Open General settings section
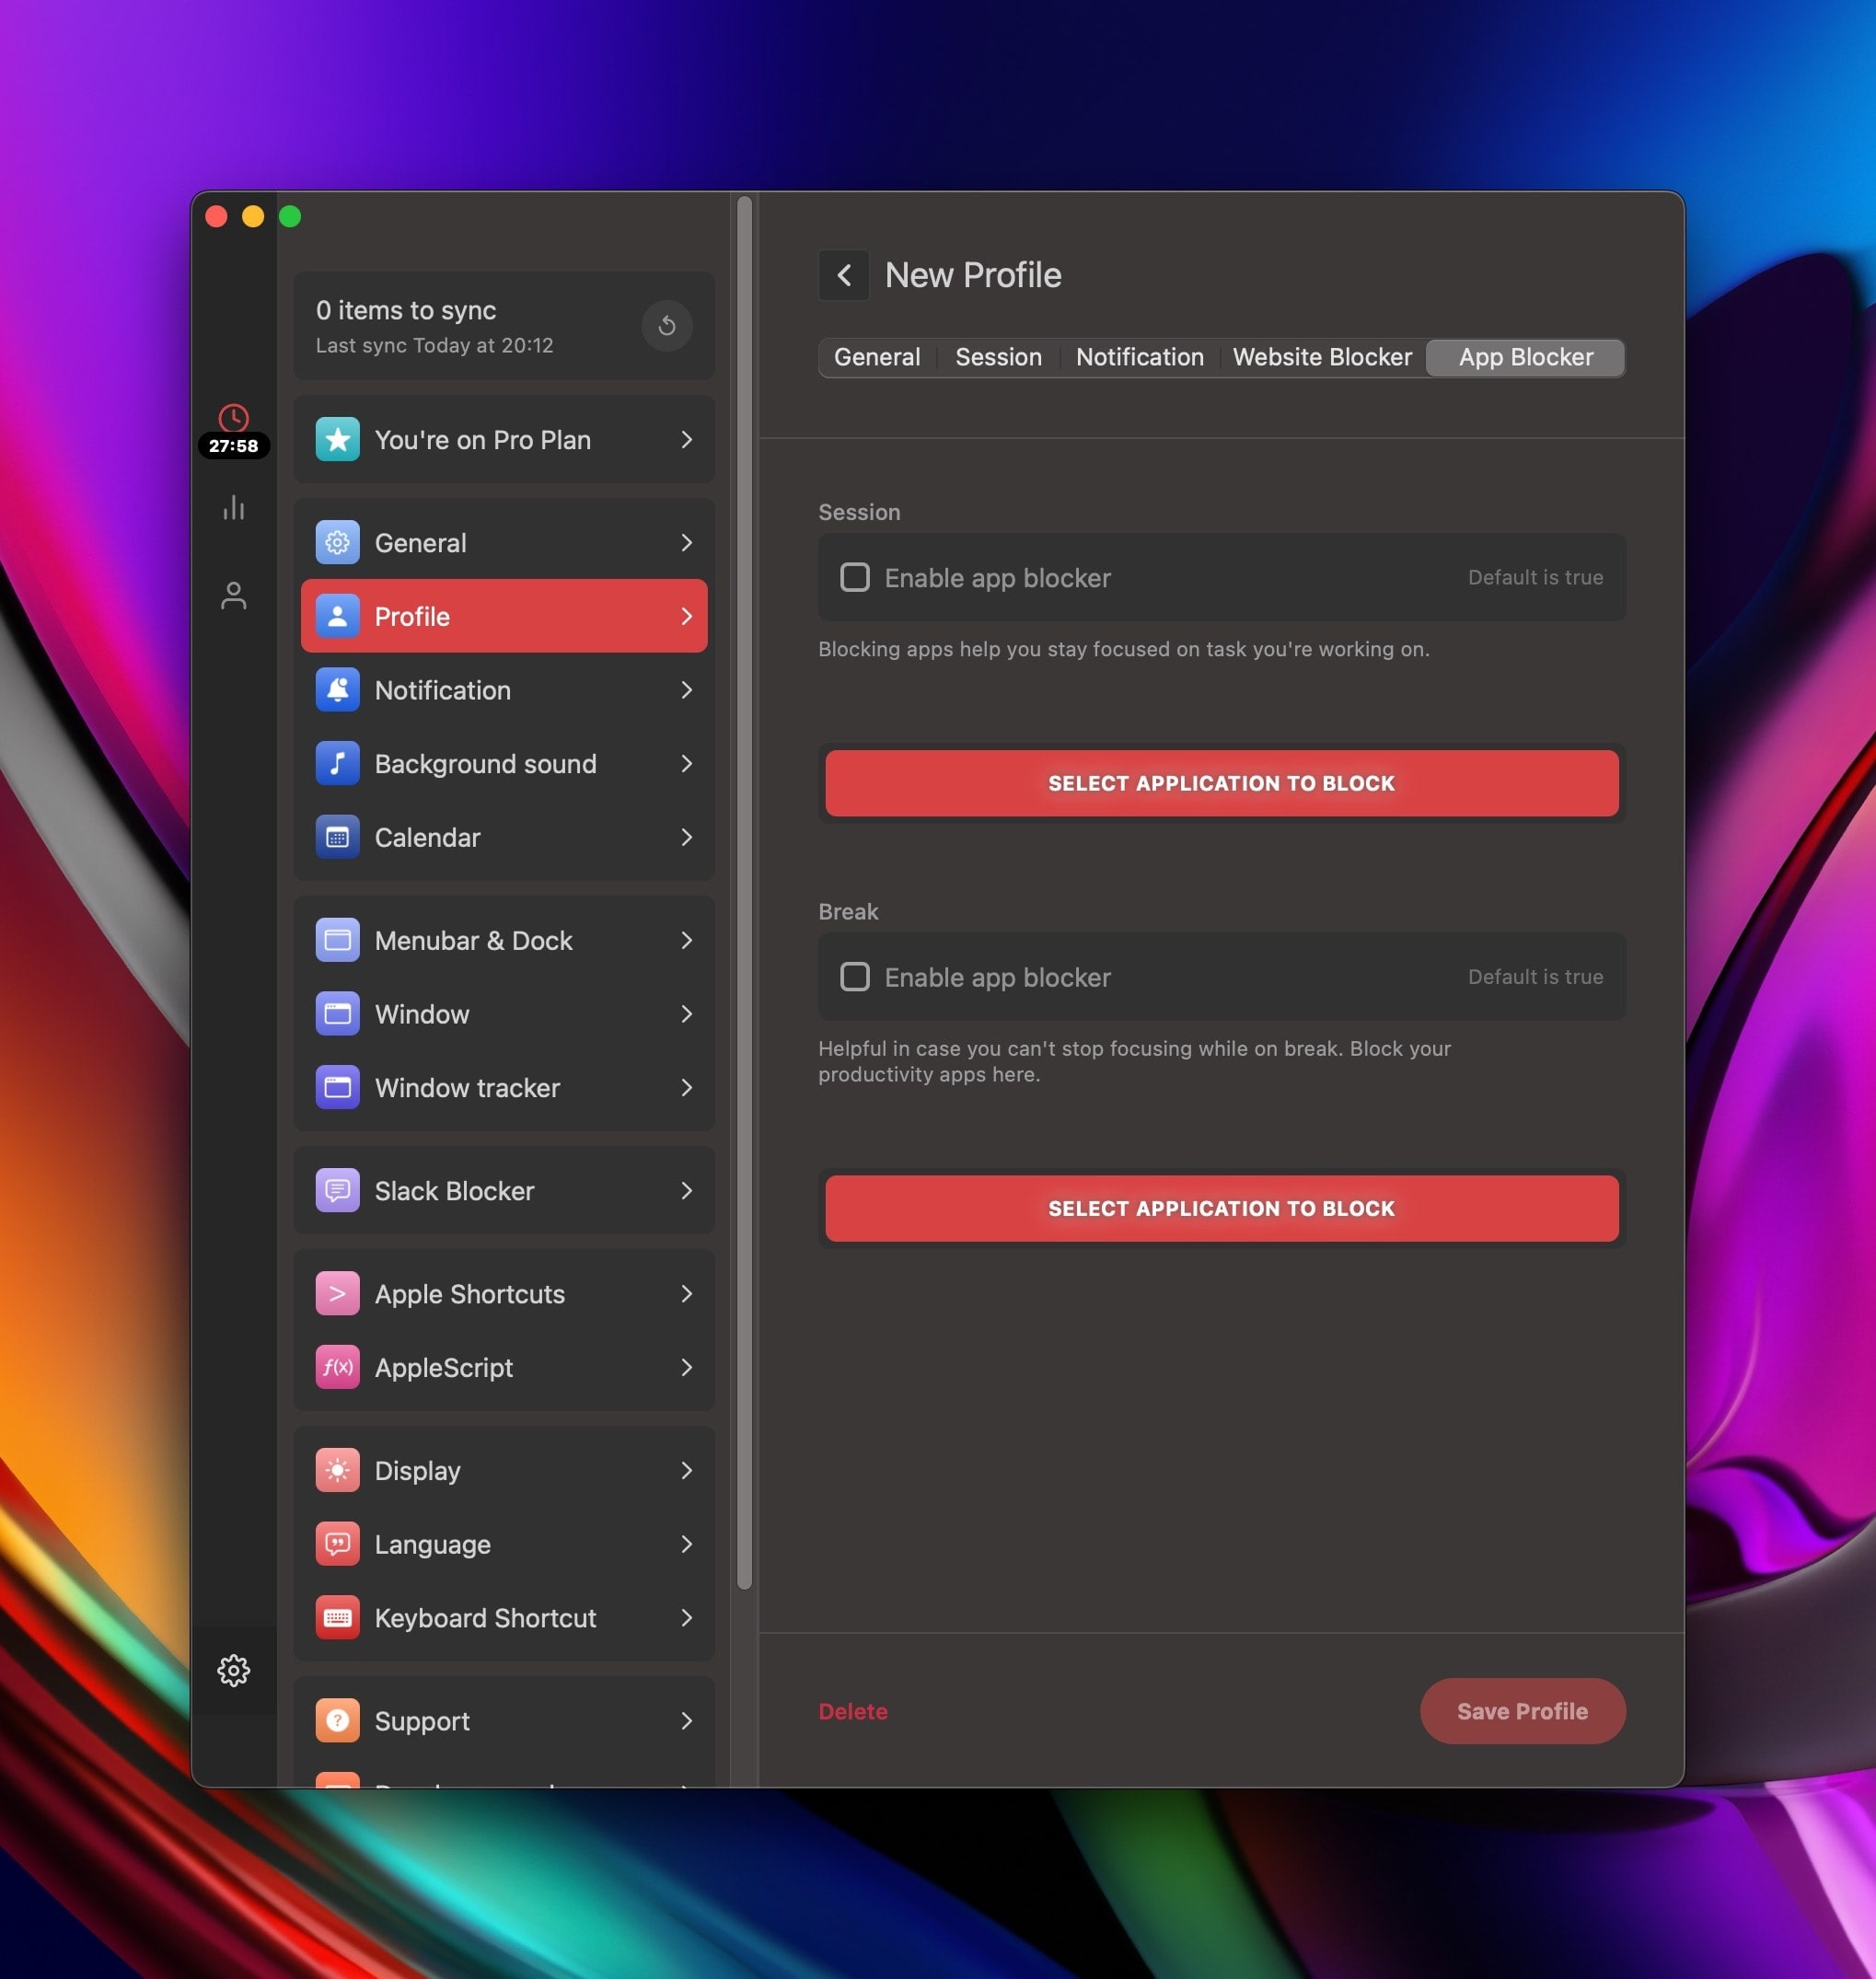The image size is (1876, 1979). tap(503, 541)
